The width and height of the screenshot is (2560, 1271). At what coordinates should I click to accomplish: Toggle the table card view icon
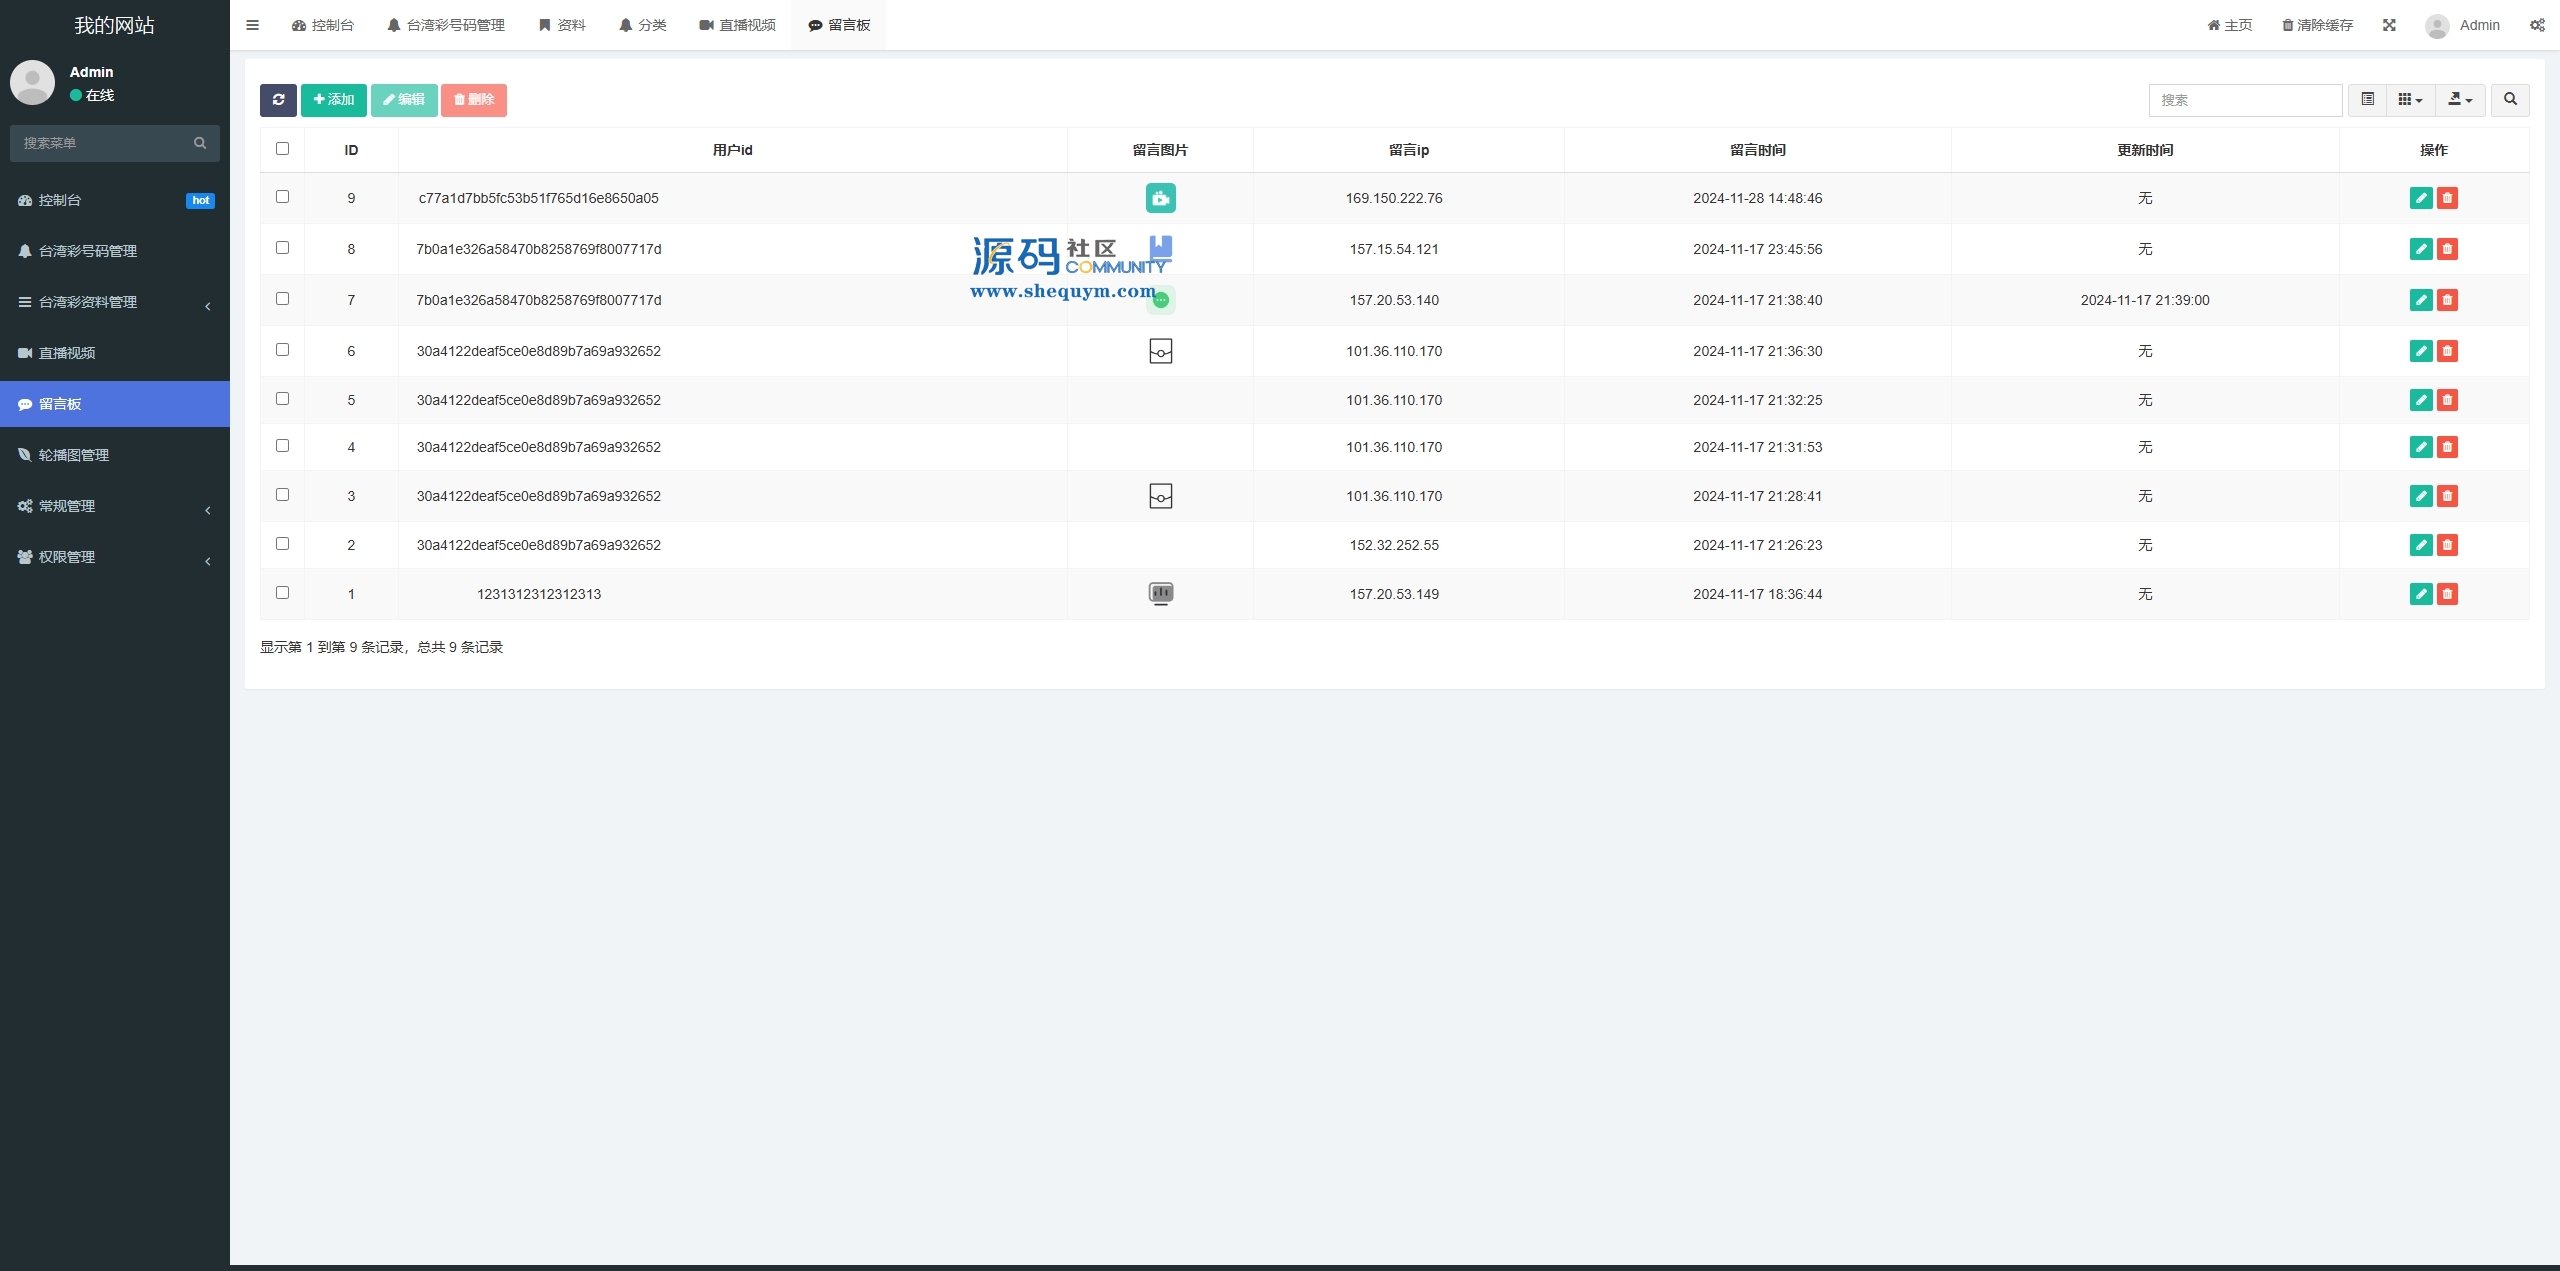(2367, 100)
